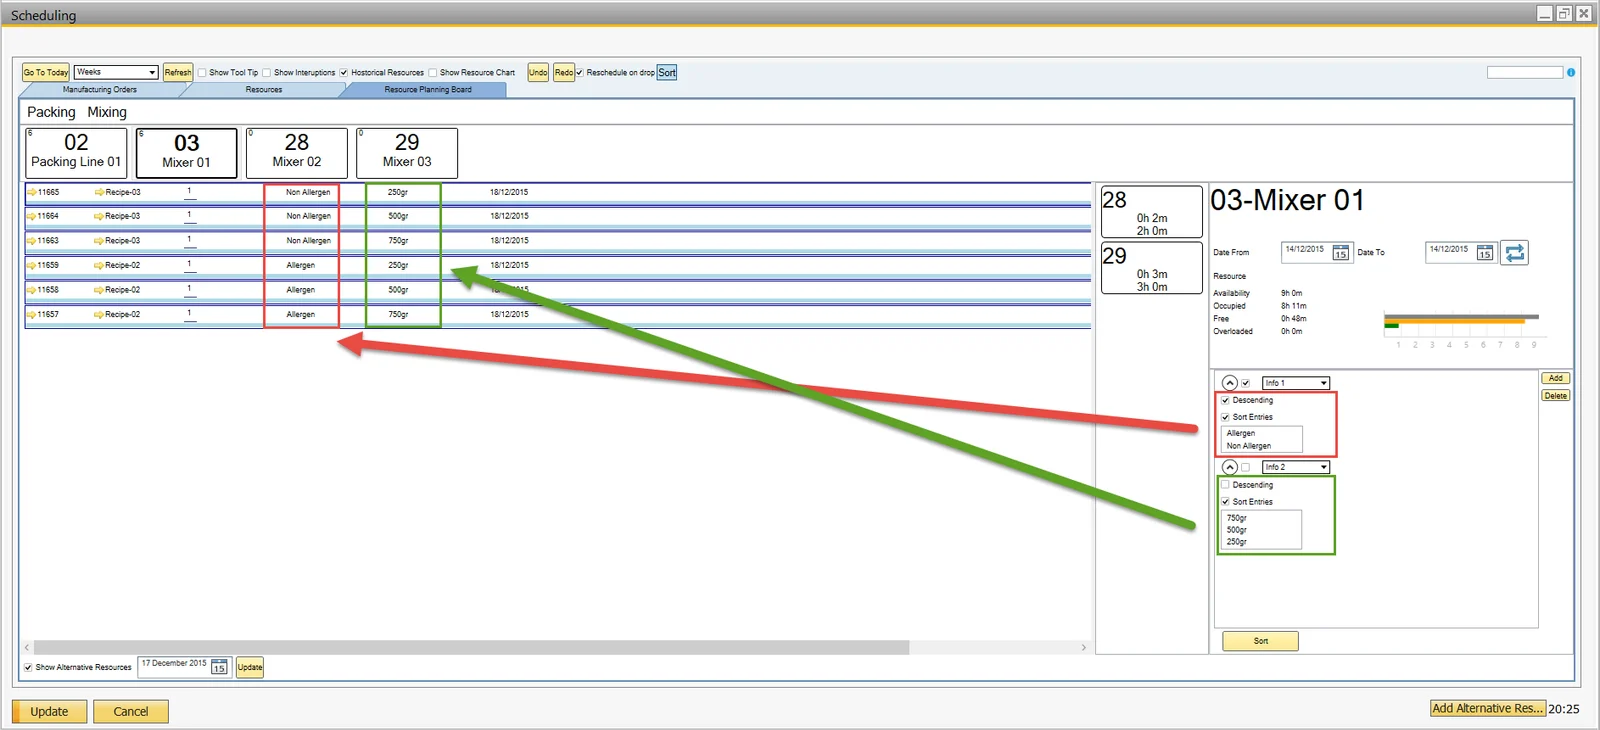Click small Update button beside bottom date
Screen dimensions: 1600x730
pyautogui.click(x=250, y=667)
